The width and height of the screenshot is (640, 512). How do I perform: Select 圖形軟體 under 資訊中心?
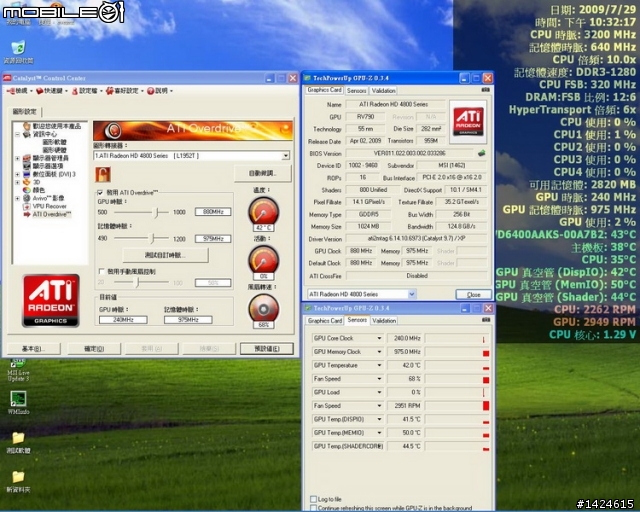pyautogui.click(x=54, y=142)
